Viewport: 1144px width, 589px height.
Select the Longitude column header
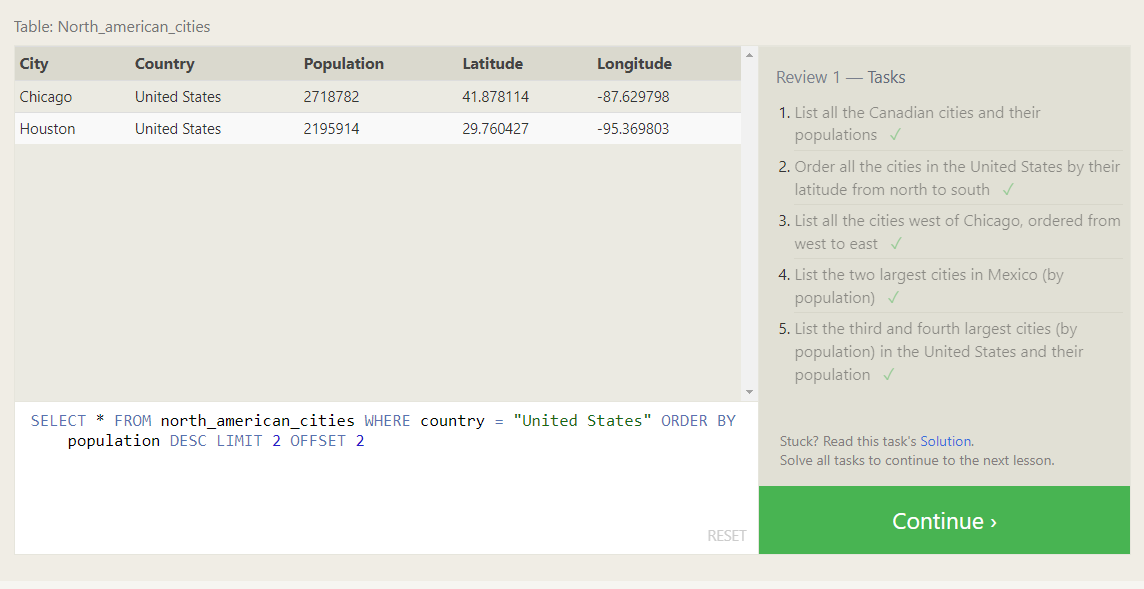click(x=634, y=64)
